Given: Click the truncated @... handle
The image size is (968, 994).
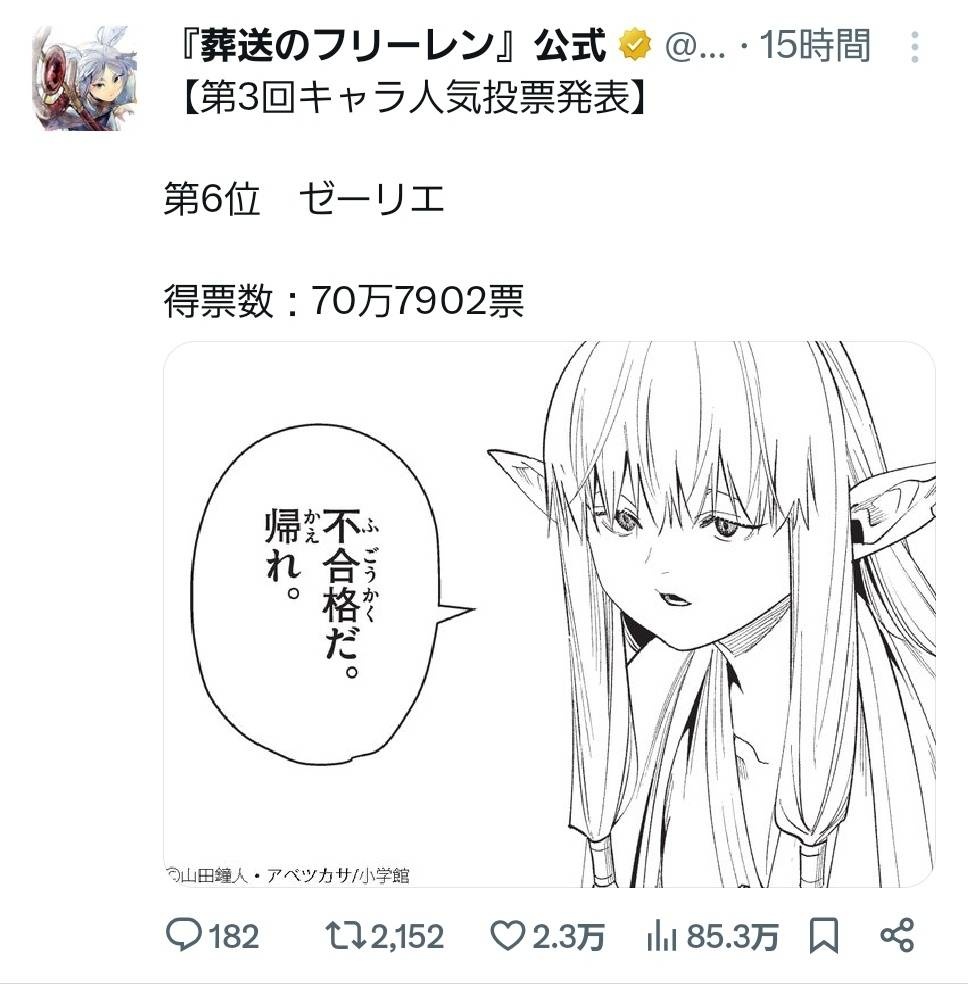Looking at the screenshot, I should 695,47.
